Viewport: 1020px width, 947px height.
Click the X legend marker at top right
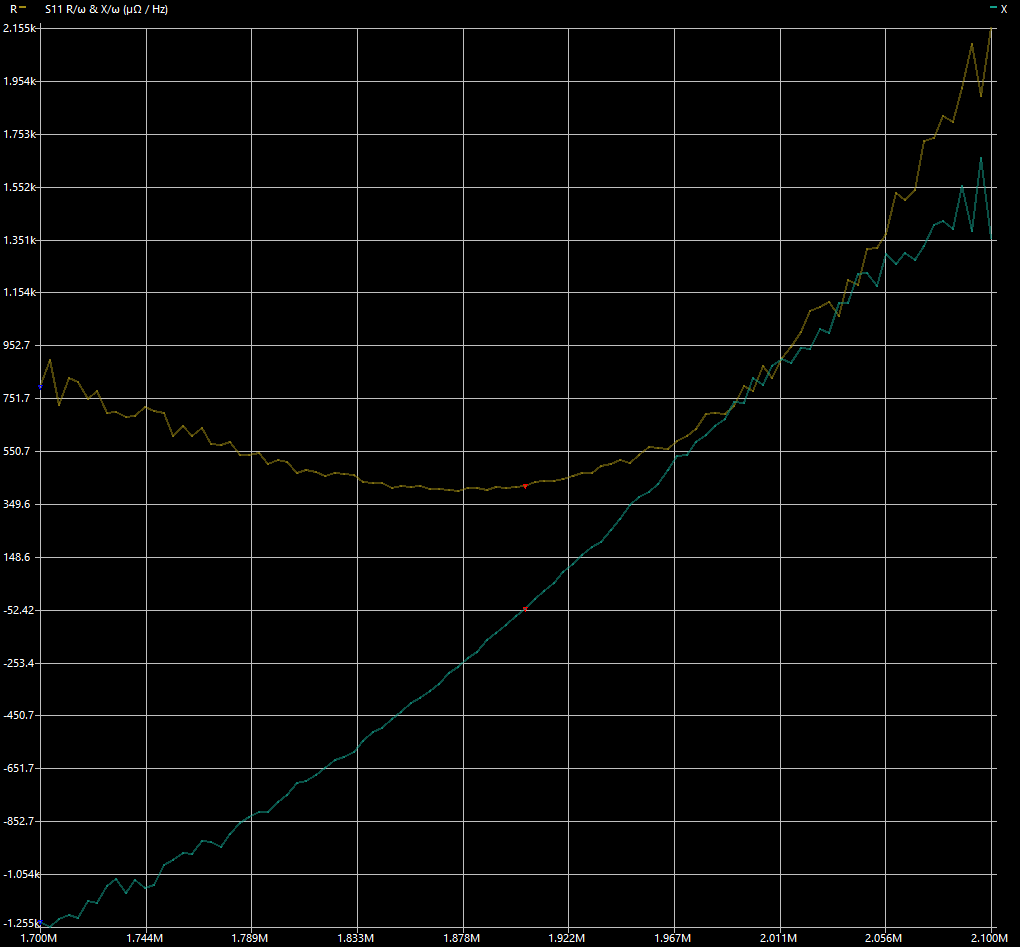coord(996,8)
